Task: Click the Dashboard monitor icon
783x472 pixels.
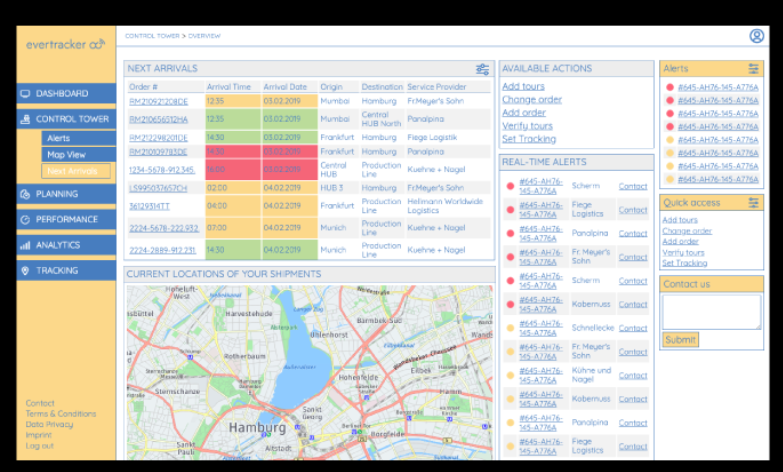Action: [x=25, y=93]
